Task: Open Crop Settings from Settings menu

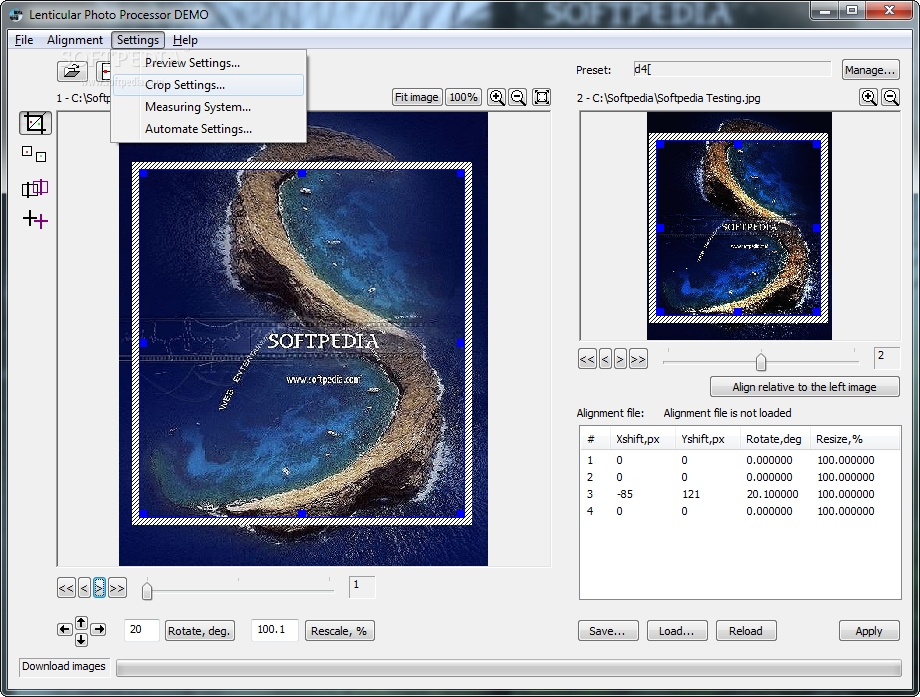Action: coord(185,85)
